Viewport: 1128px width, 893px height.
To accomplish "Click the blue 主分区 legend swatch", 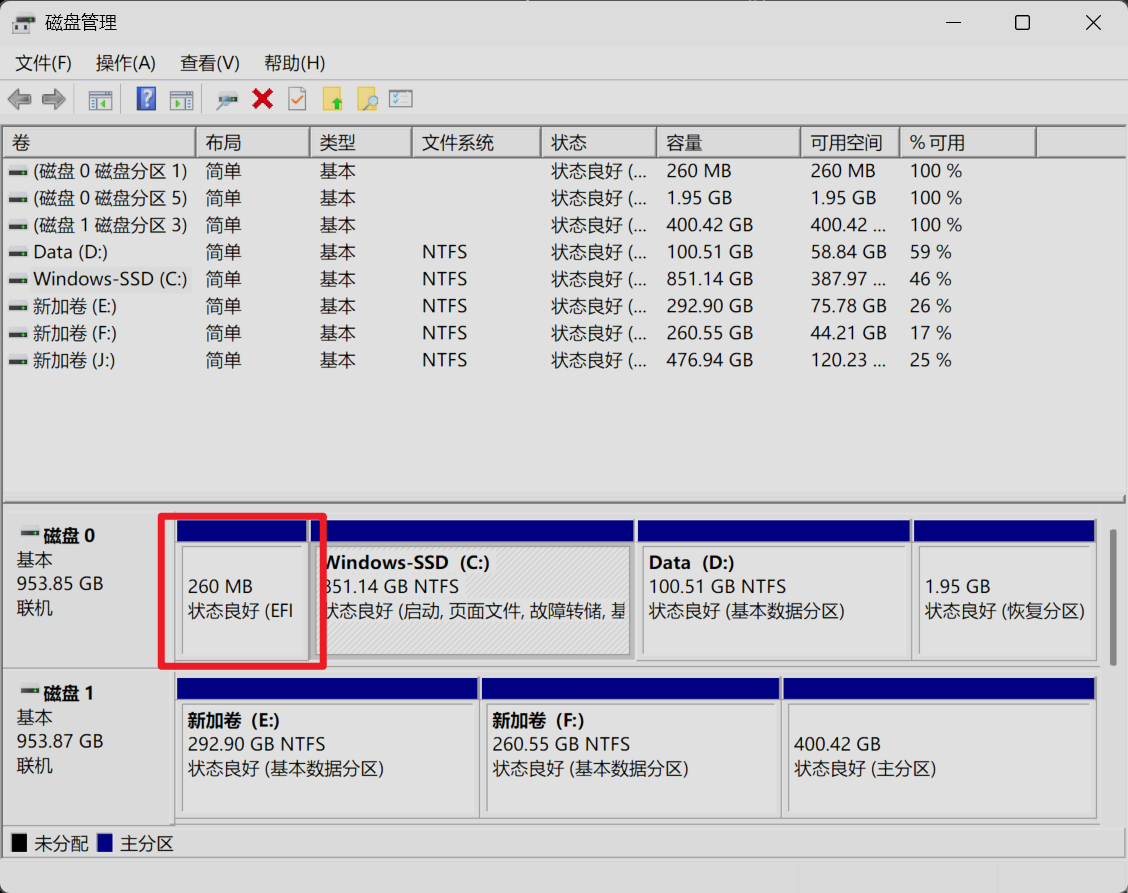I will (105, 843).
